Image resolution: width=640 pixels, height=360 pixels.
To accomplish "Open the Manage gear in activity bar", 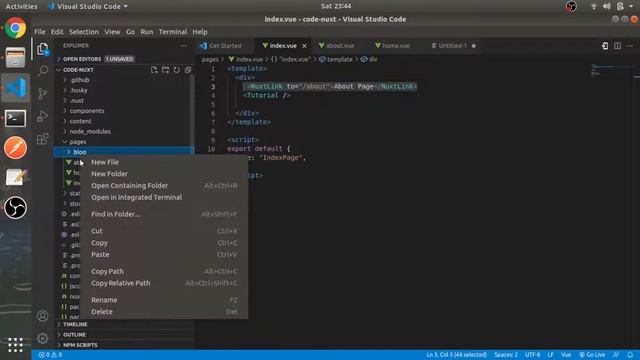I will 42,338.
